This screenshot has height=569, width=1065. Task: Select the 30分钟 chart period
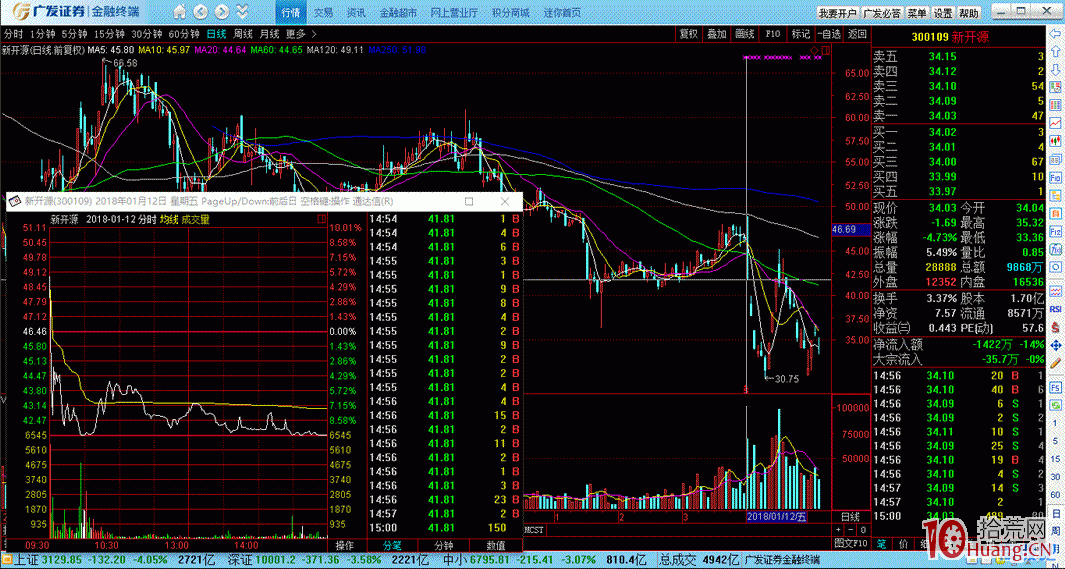coord(146,33)
